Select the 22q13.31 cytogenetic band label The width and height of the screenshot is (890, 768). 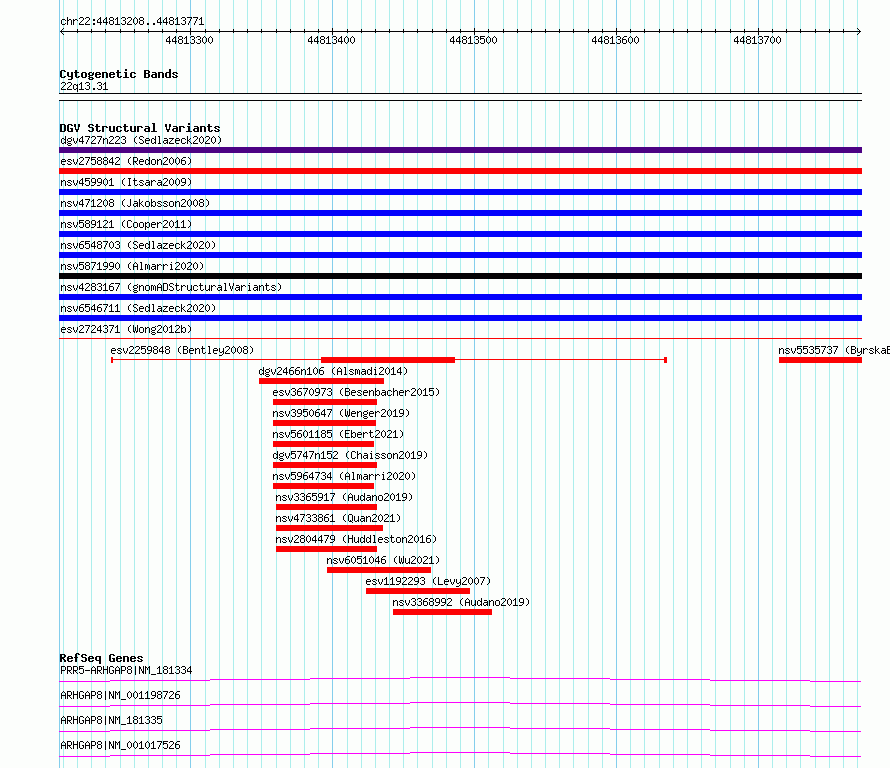(x=84, y=86)
